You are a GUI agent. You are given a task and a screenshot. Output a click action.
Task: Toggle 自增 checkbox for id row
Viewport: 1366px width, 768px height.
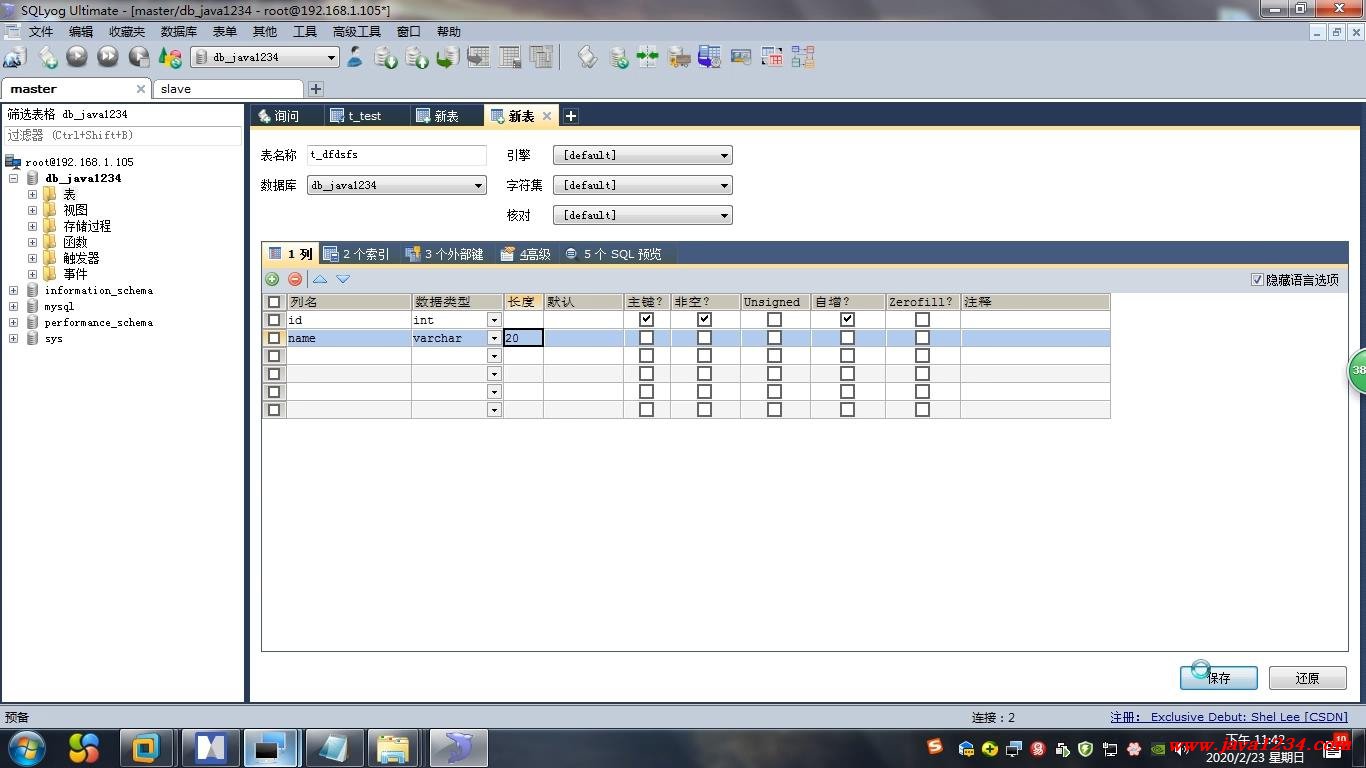point(847,320)
